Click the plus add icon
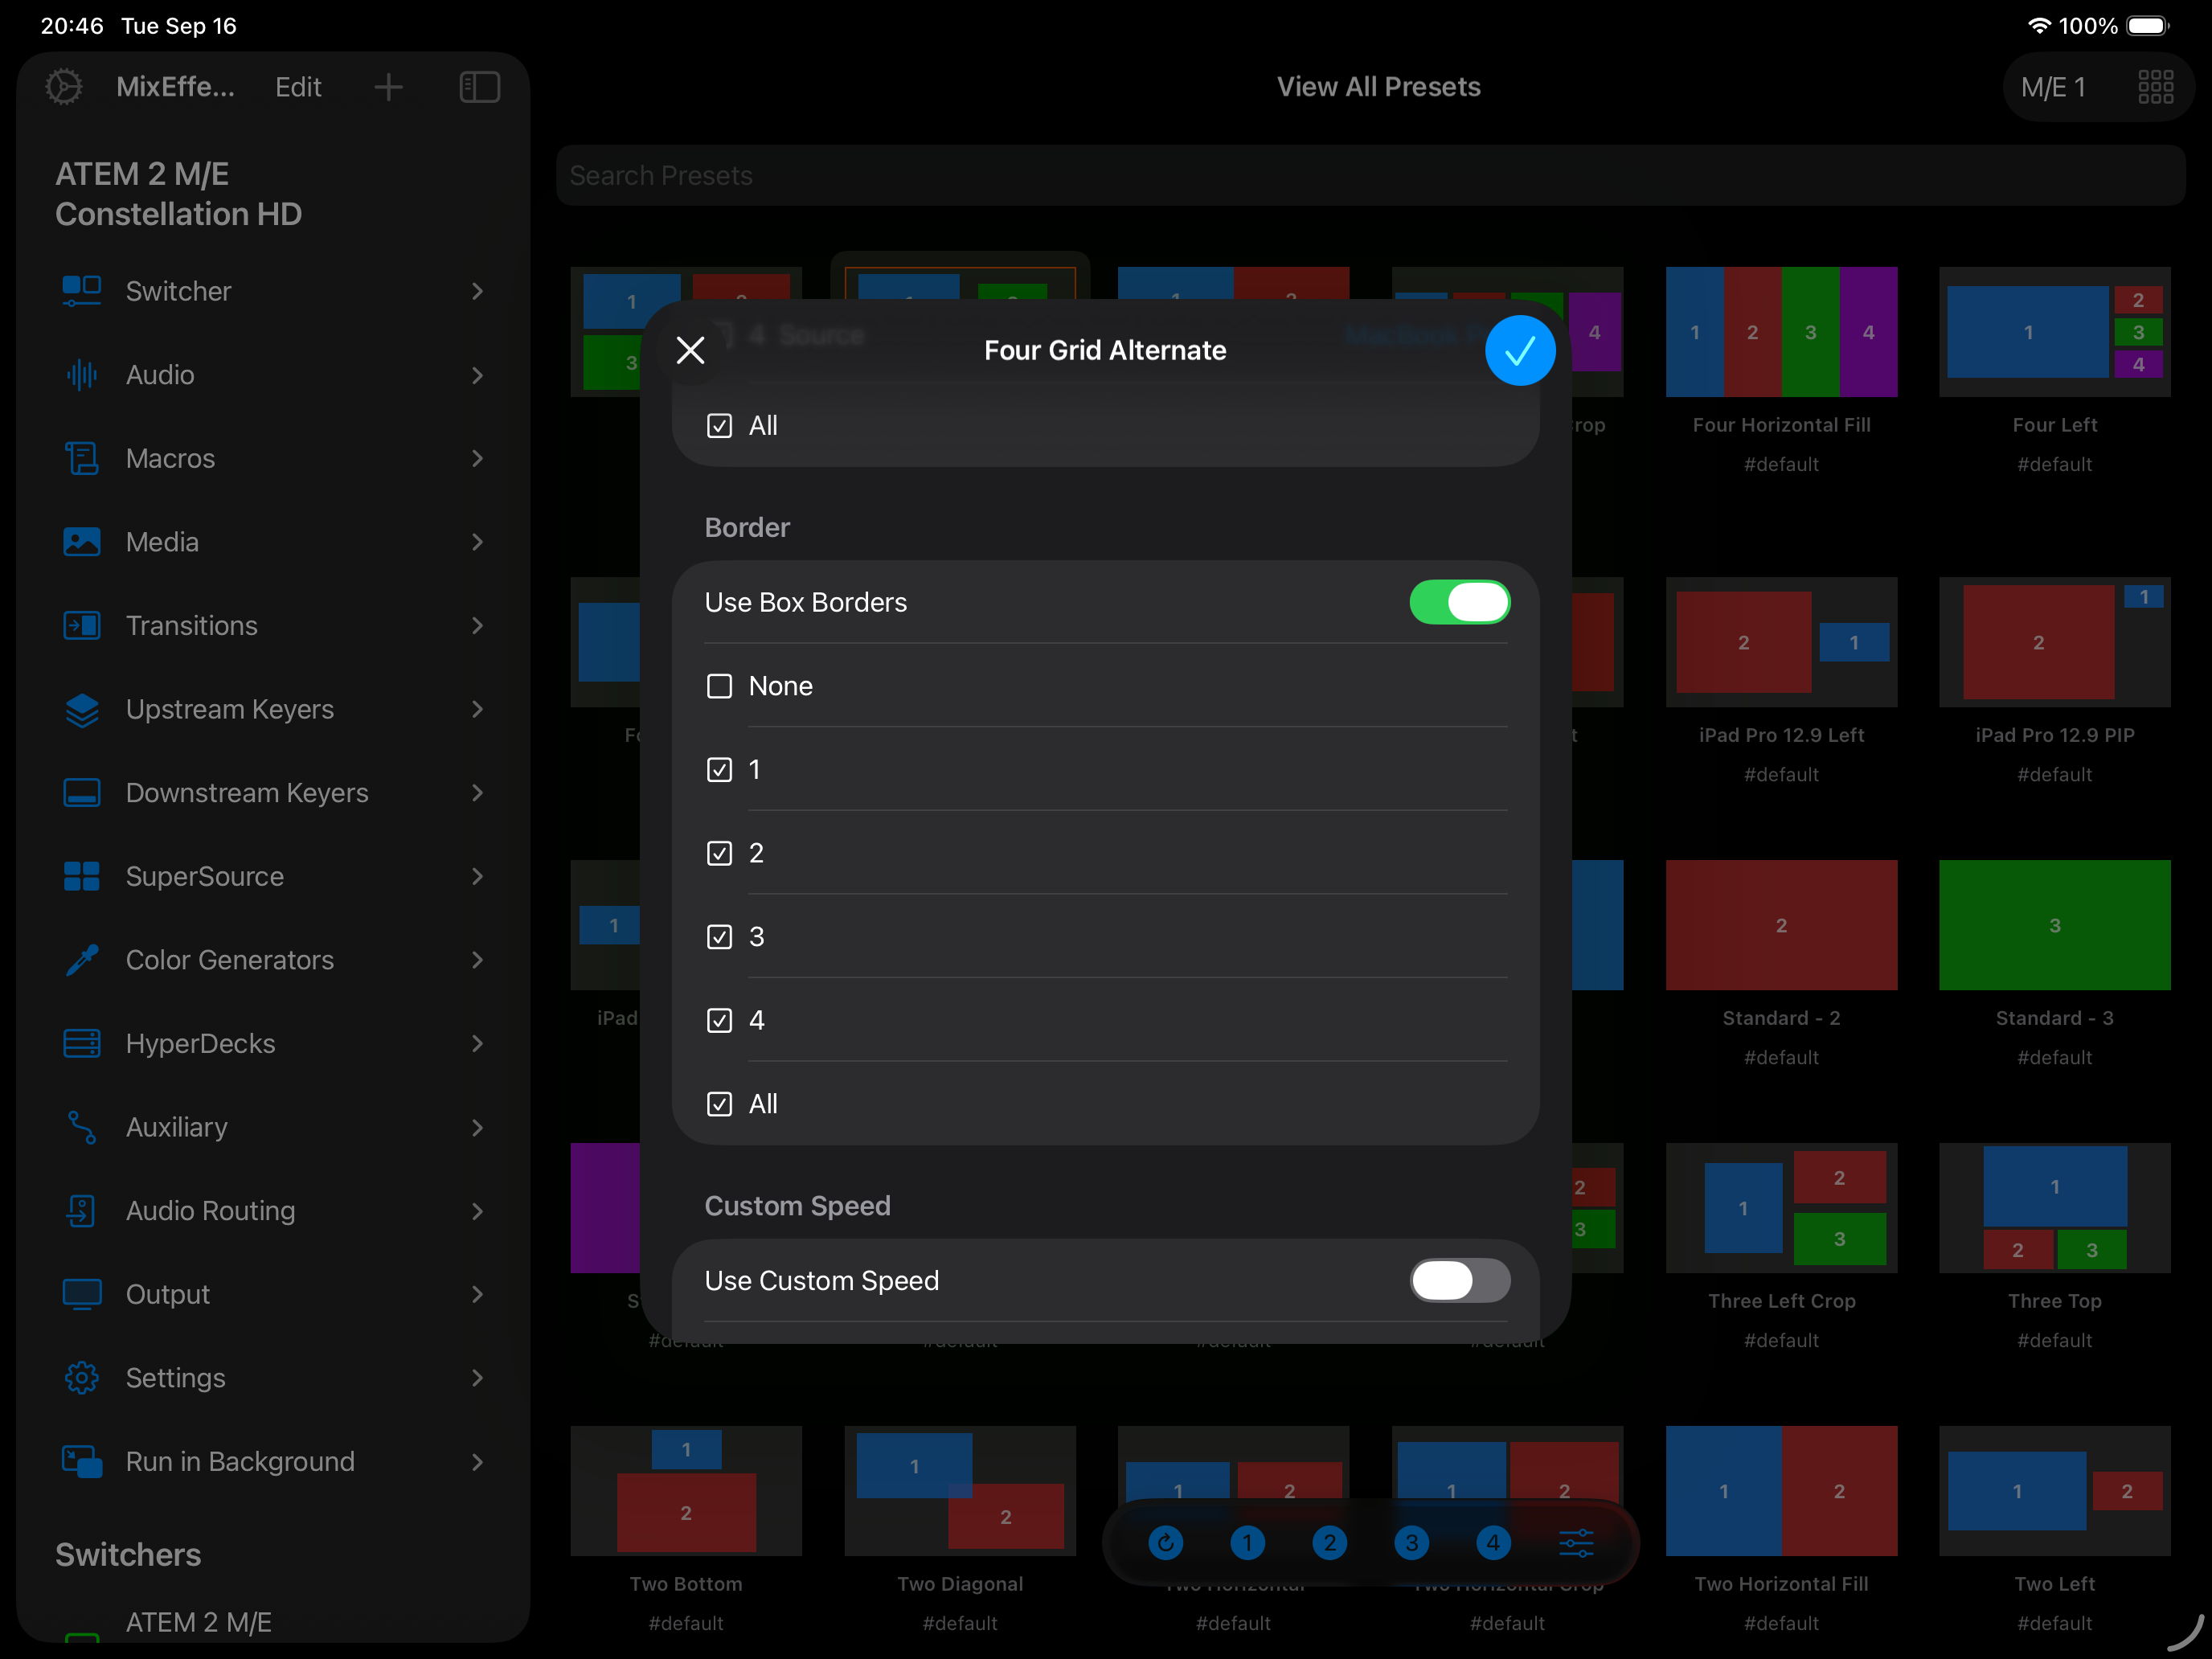2212x1659 pixels. 388,87
